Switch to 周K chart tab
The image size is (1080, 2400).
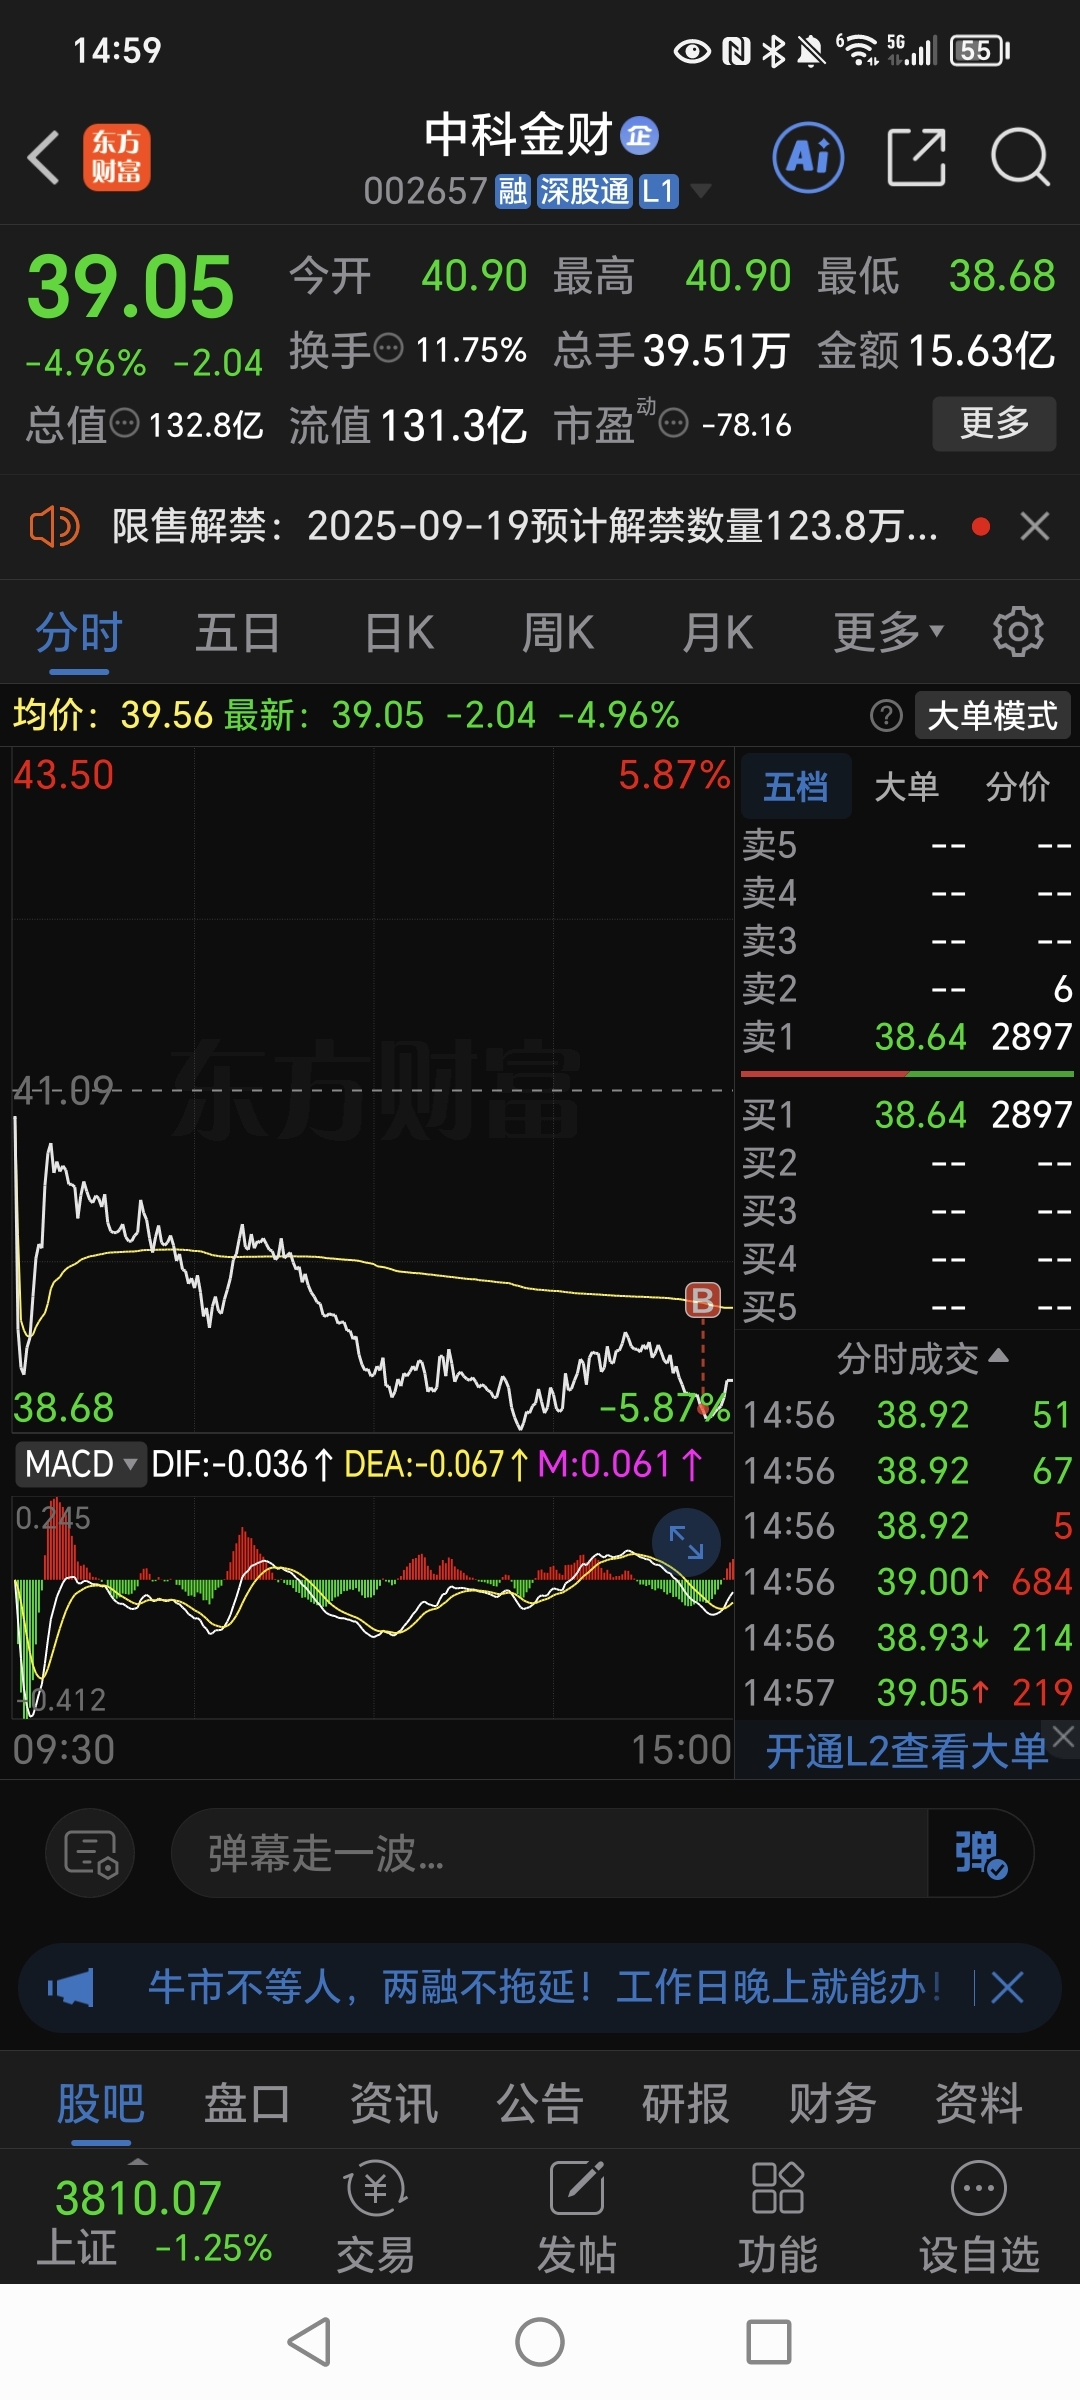(558, 633)
